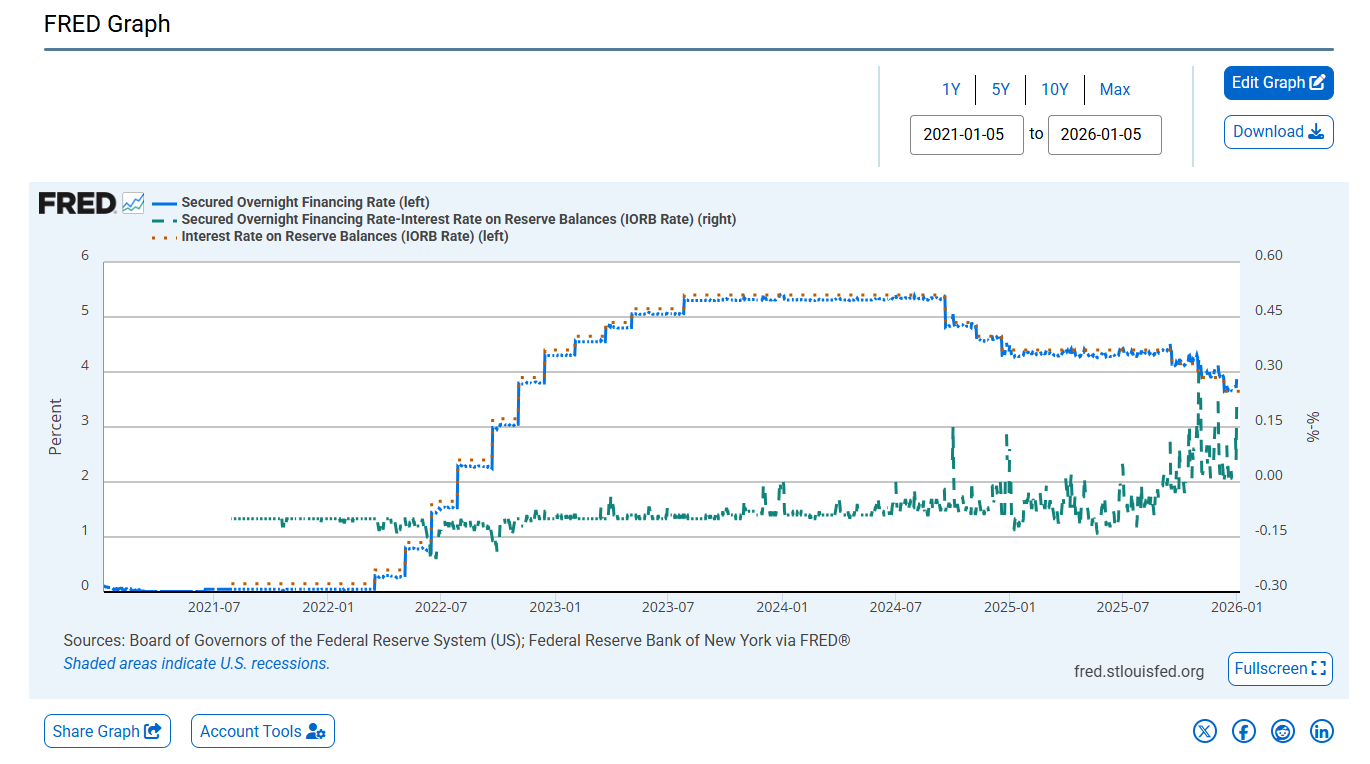This screenshot has height=764, width=1370.
Task: Open Account Tools menu
Action: point(263,731)
